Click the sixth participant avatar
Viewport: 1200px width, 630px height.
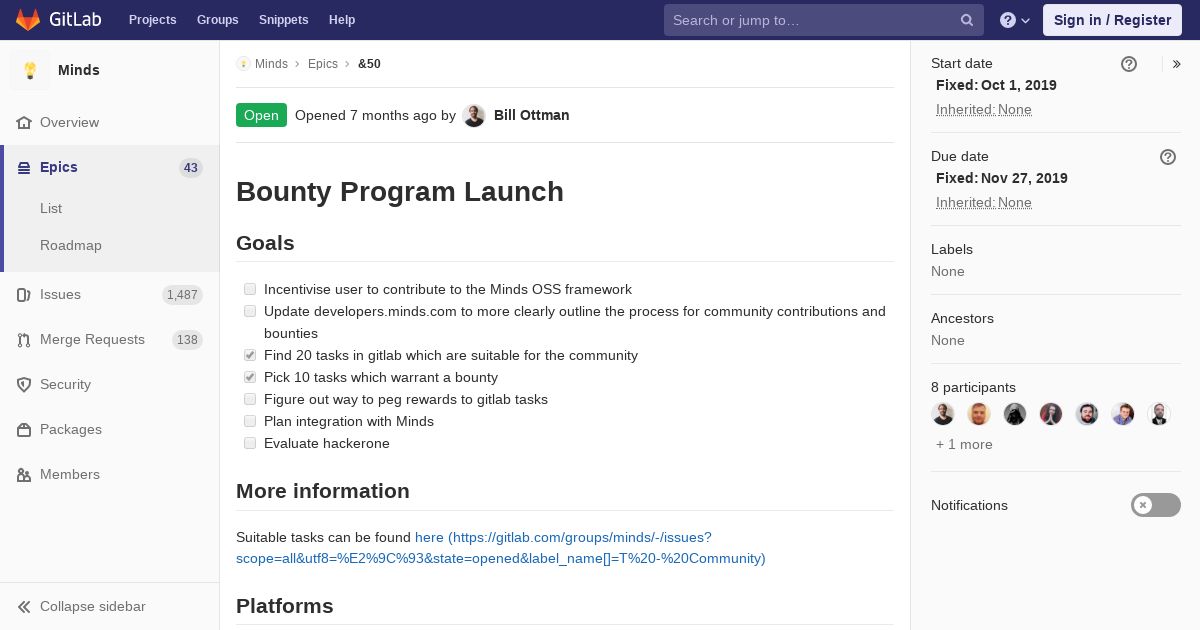coord(1123,414)
